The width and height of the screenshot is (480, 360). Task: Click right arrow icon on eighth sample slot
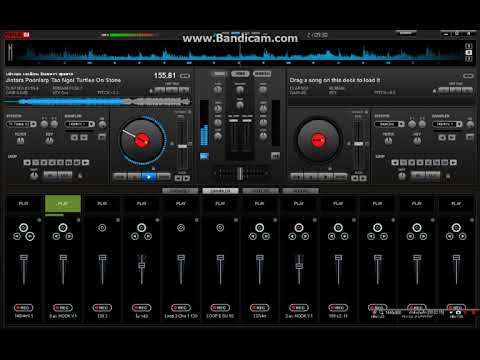(x=305, y=236)
